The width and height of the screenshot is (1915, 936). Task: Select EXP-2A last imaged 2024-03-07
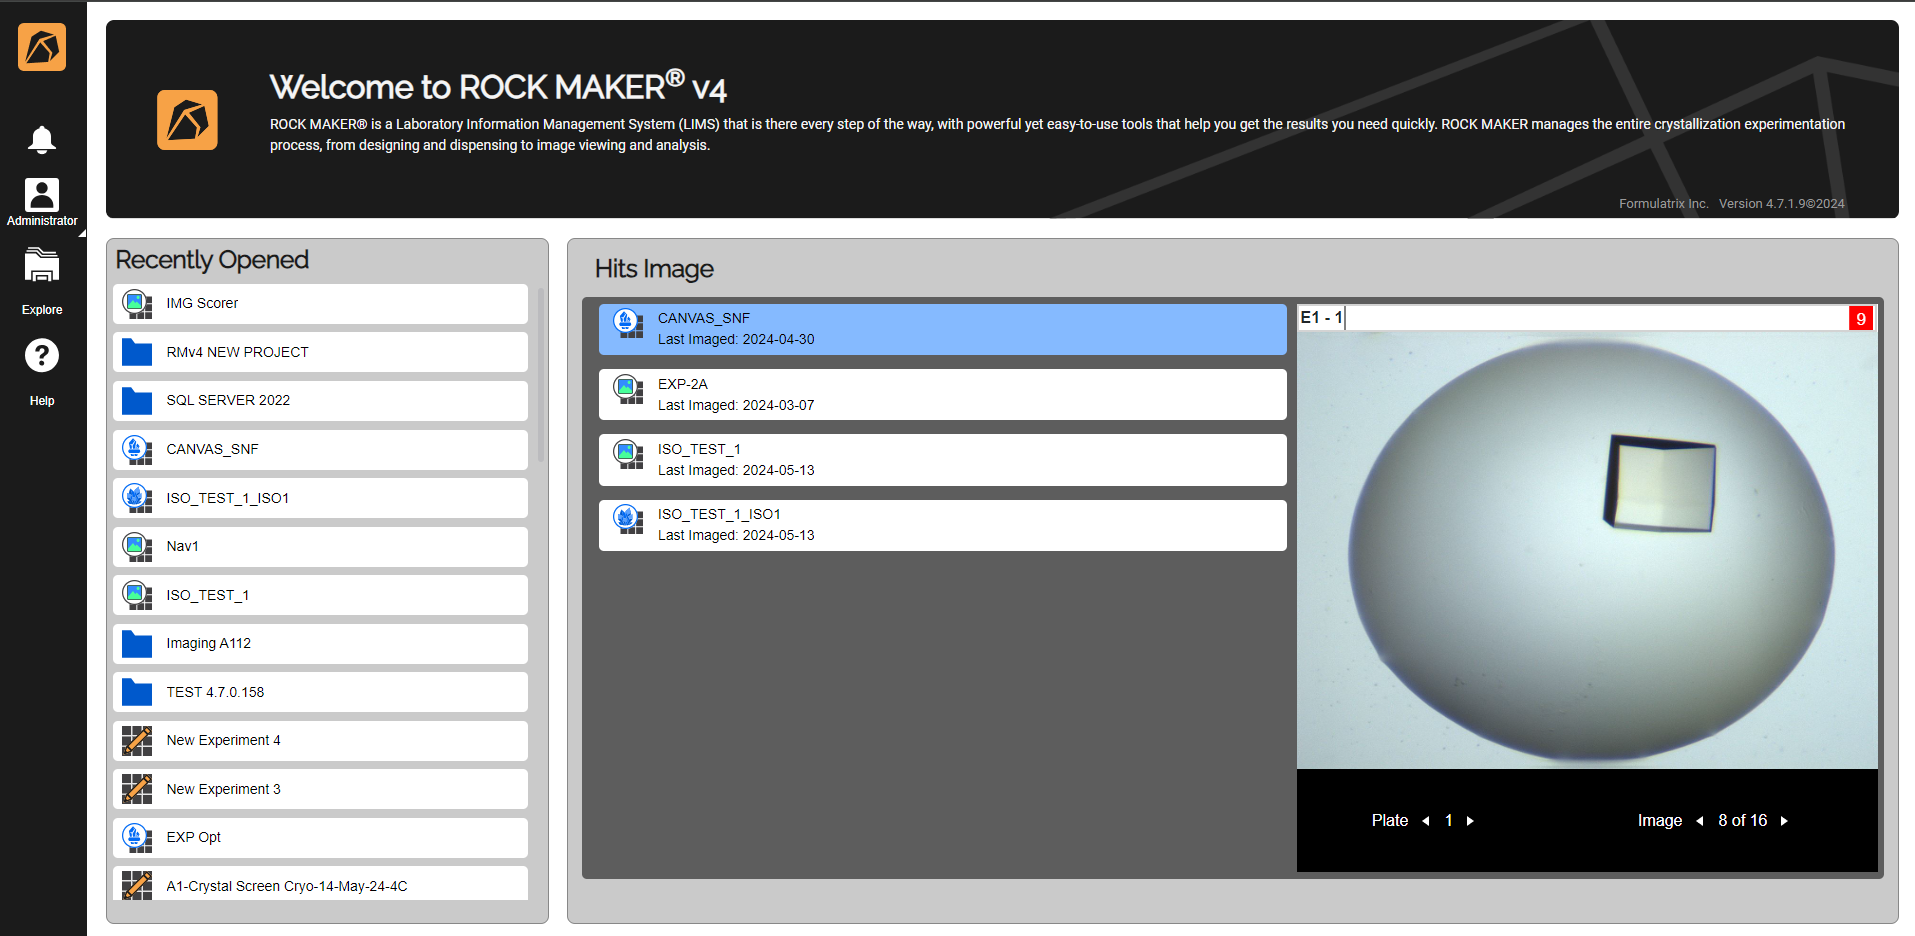pos(942,394)
